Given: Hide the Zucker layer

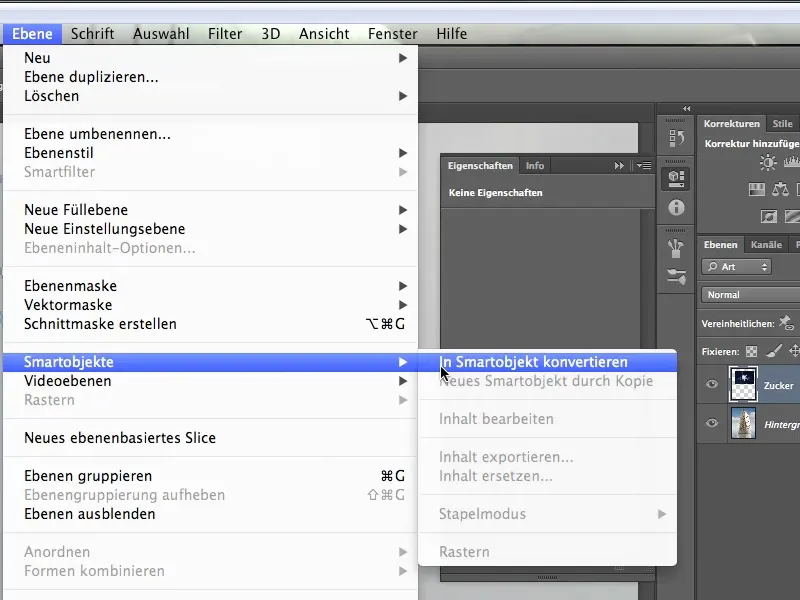Looking at the screenshot, I should (x=712, y=384).
